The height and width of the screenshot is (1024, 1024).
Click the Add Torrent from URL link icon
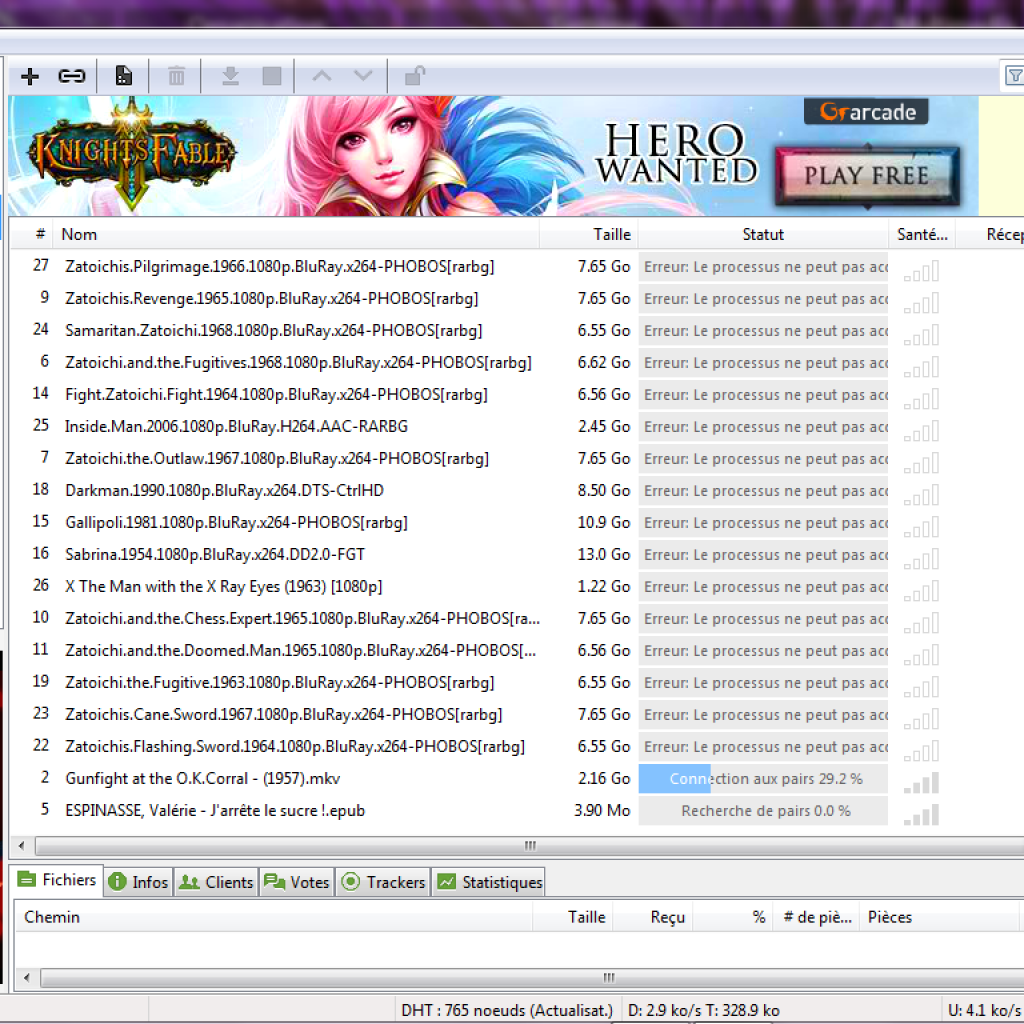(71, 76)
